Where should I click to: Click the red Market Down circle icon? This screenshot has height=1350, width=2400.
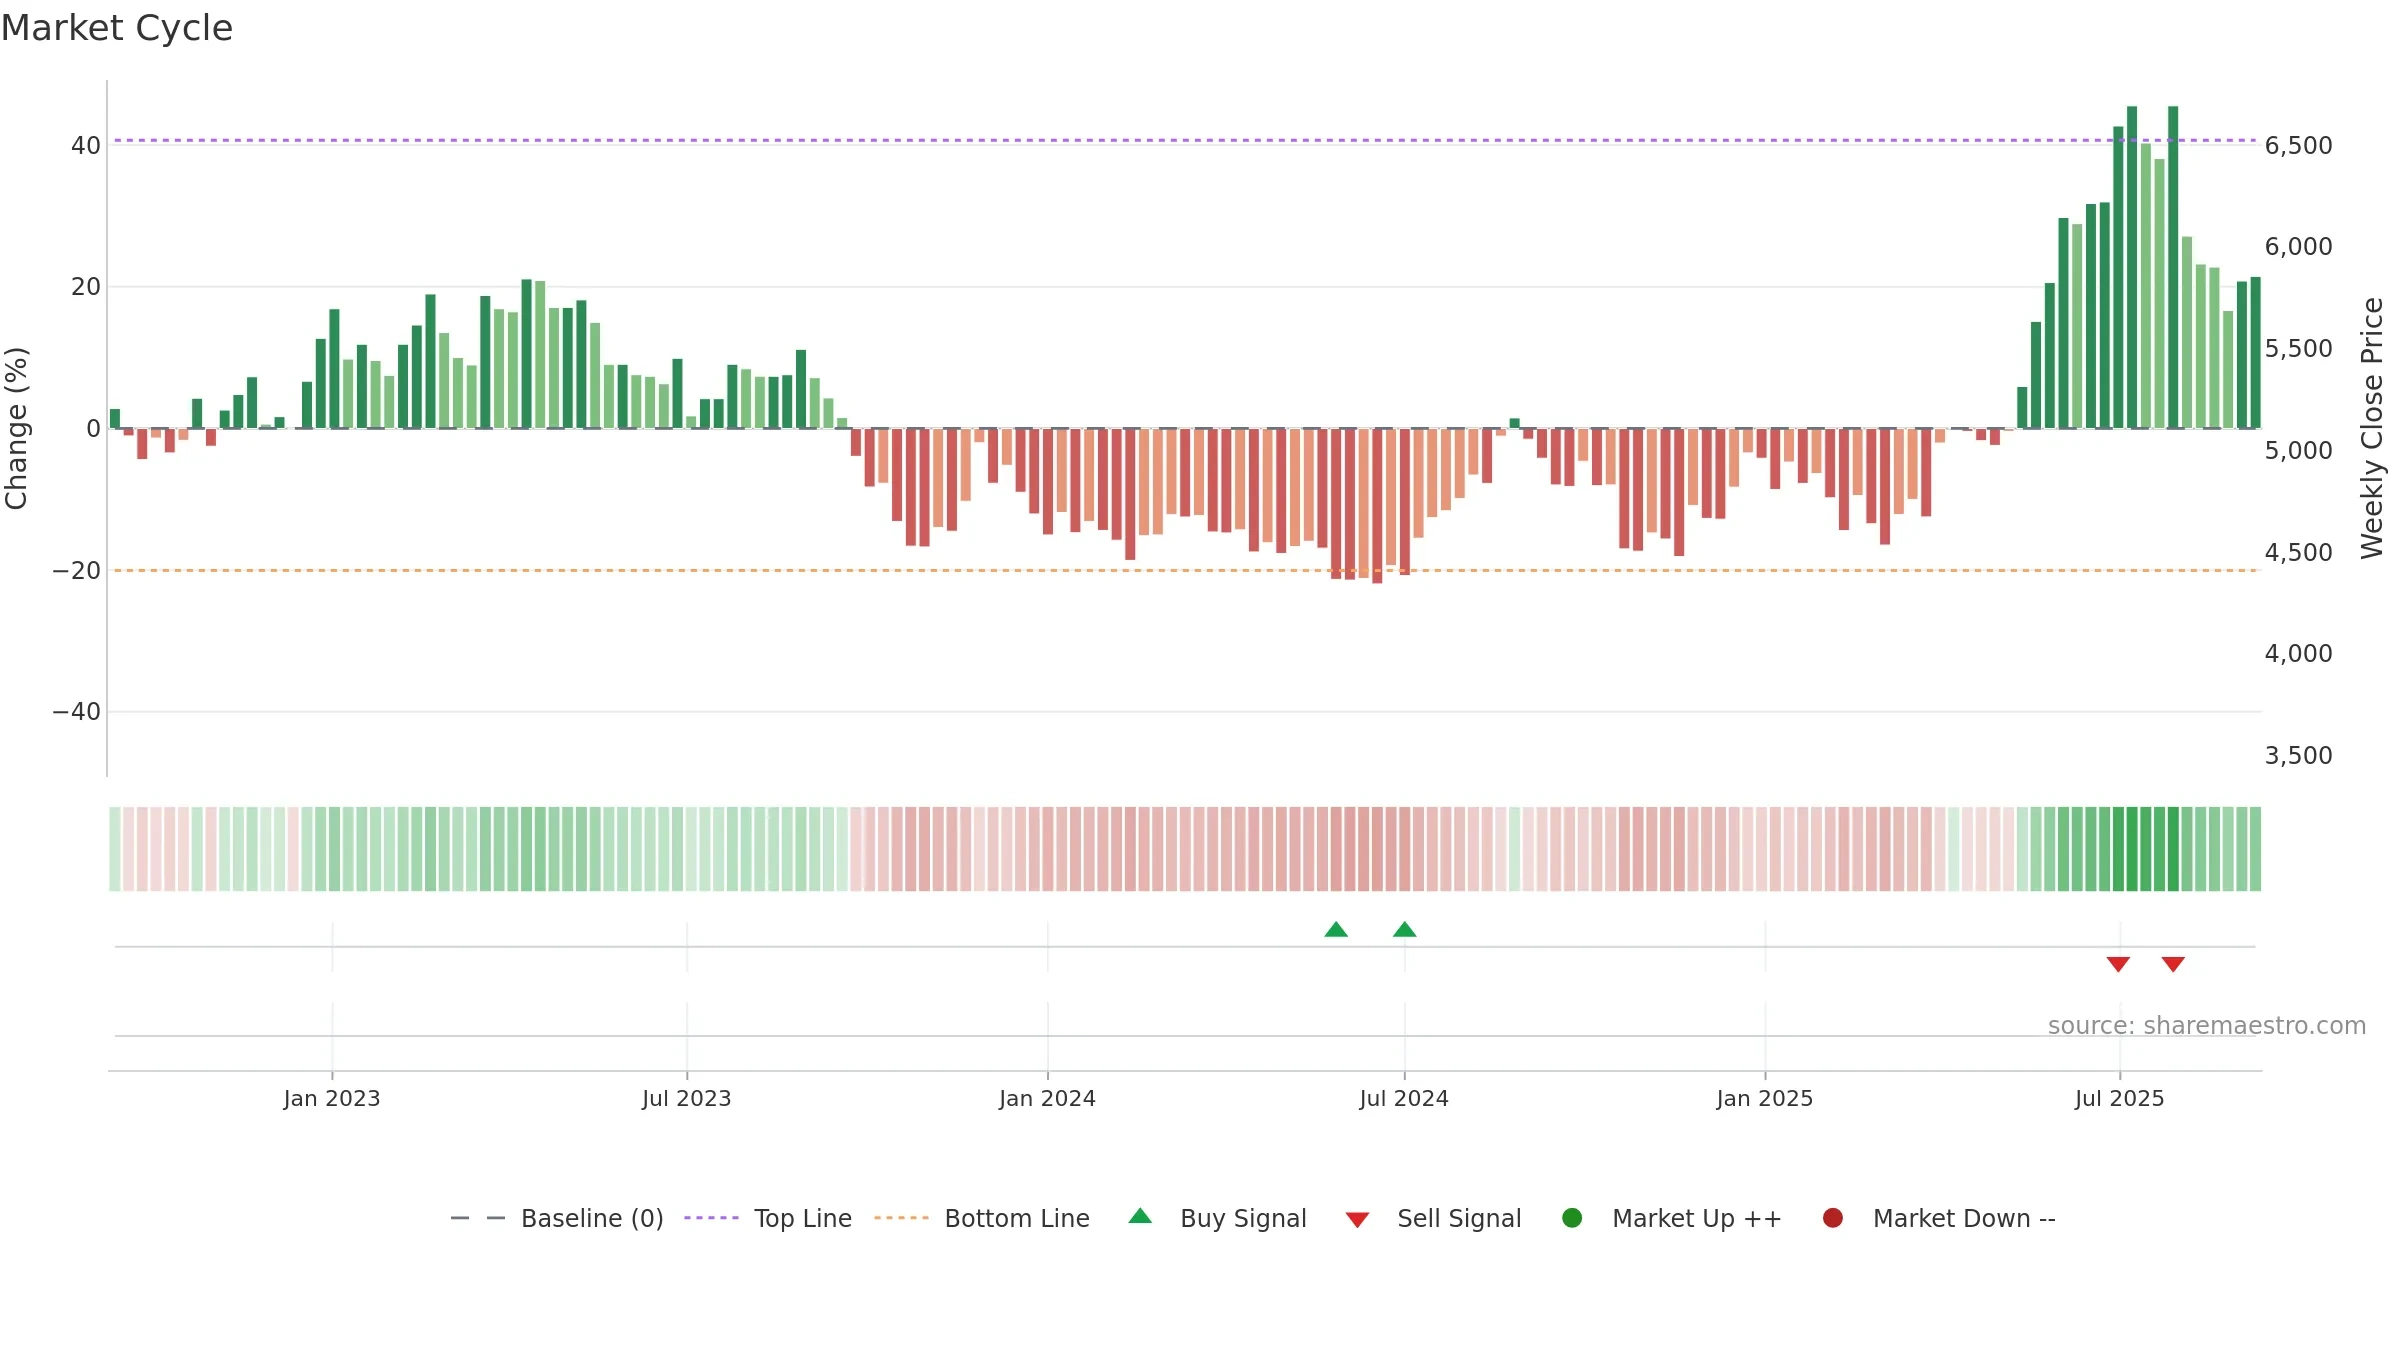point(1833,1218)
